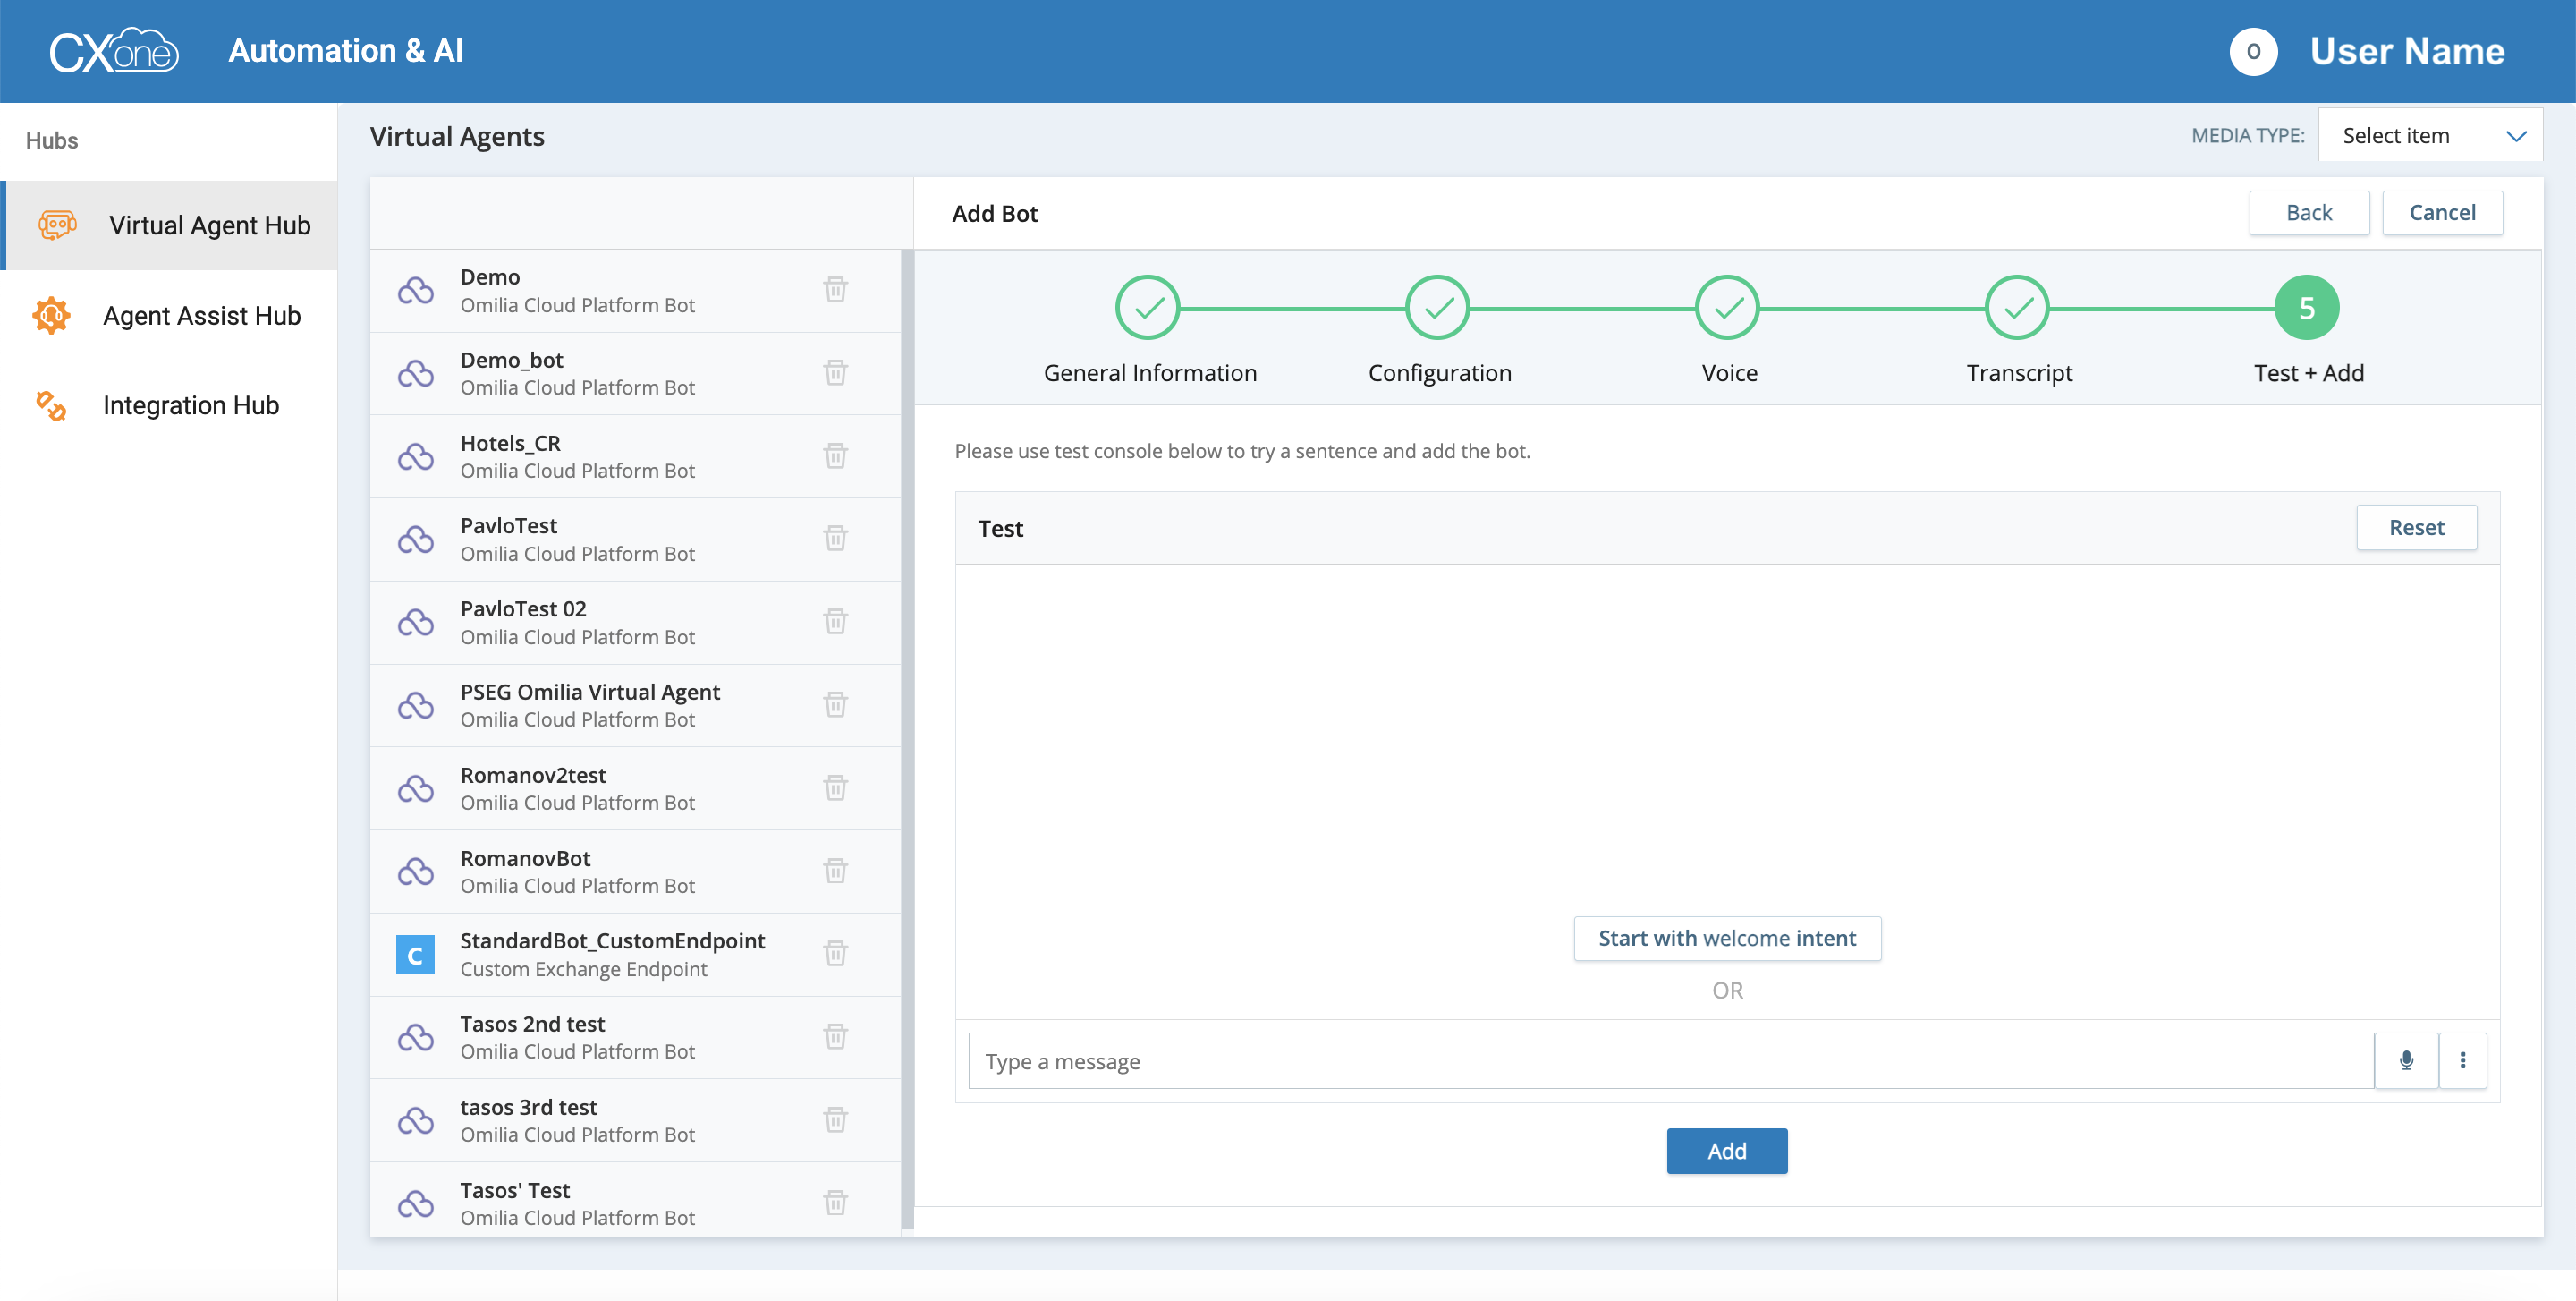Viewport: 2576px width, 1301px height.
Task: Select the Transcript step circle
Action: [x=2018, y=308]
